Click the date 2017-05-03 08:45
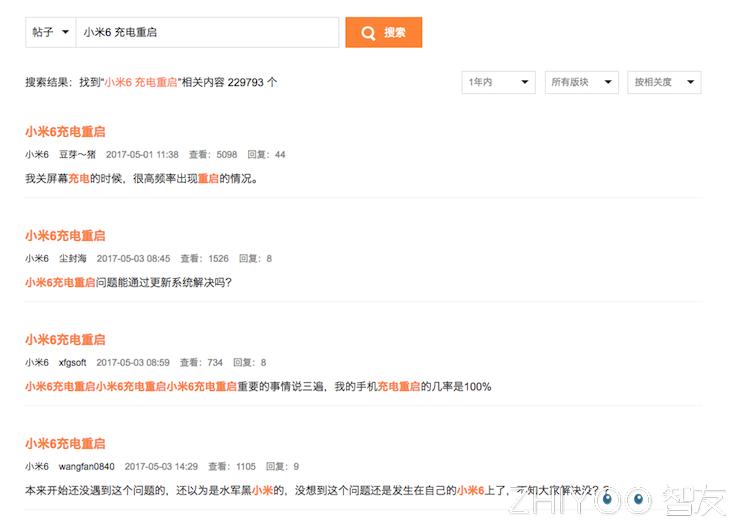The image size is (740, 523). coord(133,258)
